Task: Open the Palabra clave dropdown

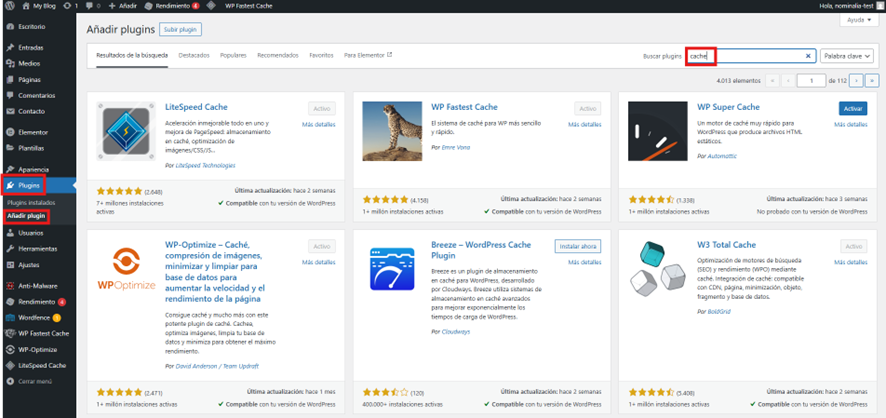Action: pos(846,56)
